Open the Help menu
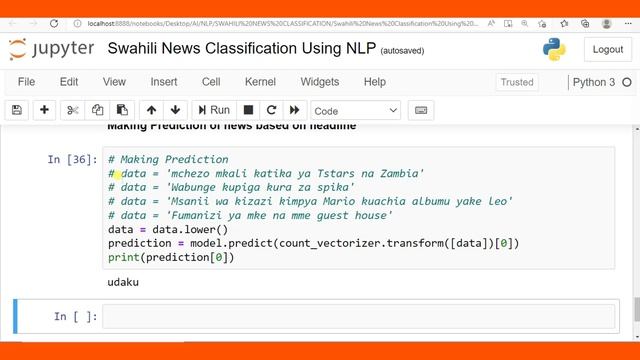 pyautogui.click(x=375, y=82)
